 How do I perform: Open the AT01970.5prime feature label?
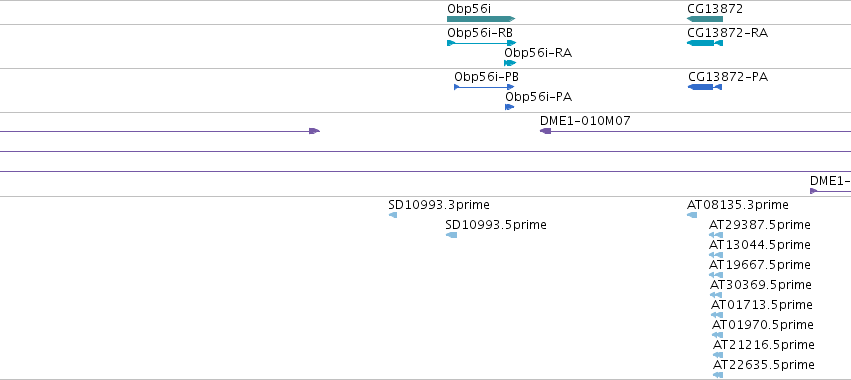[x=763, y=325]
